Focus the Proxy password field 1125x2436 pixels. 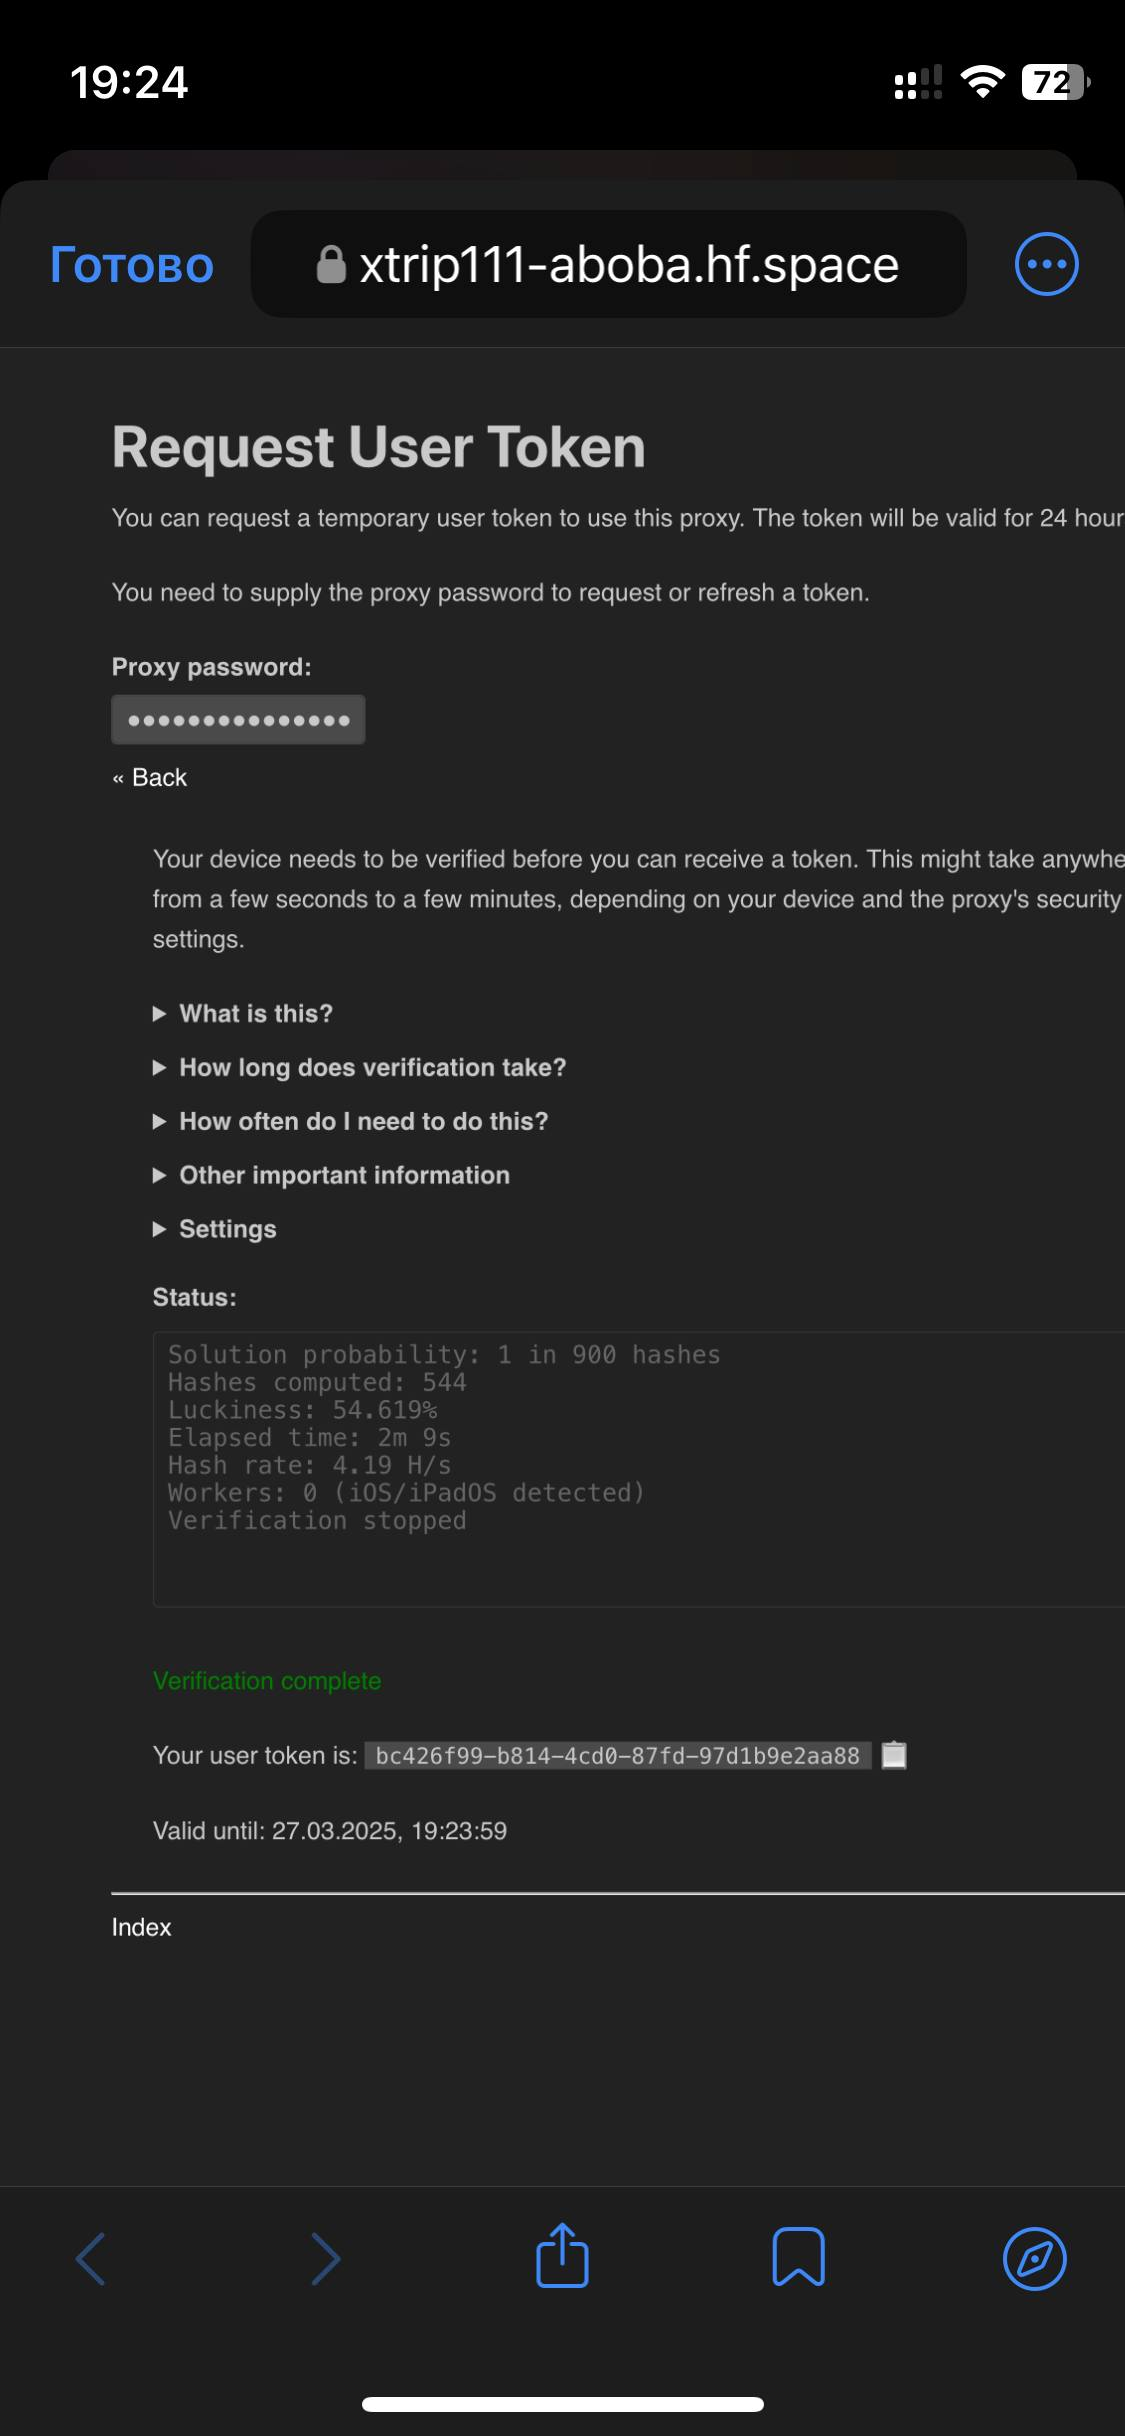coord(238,720)
